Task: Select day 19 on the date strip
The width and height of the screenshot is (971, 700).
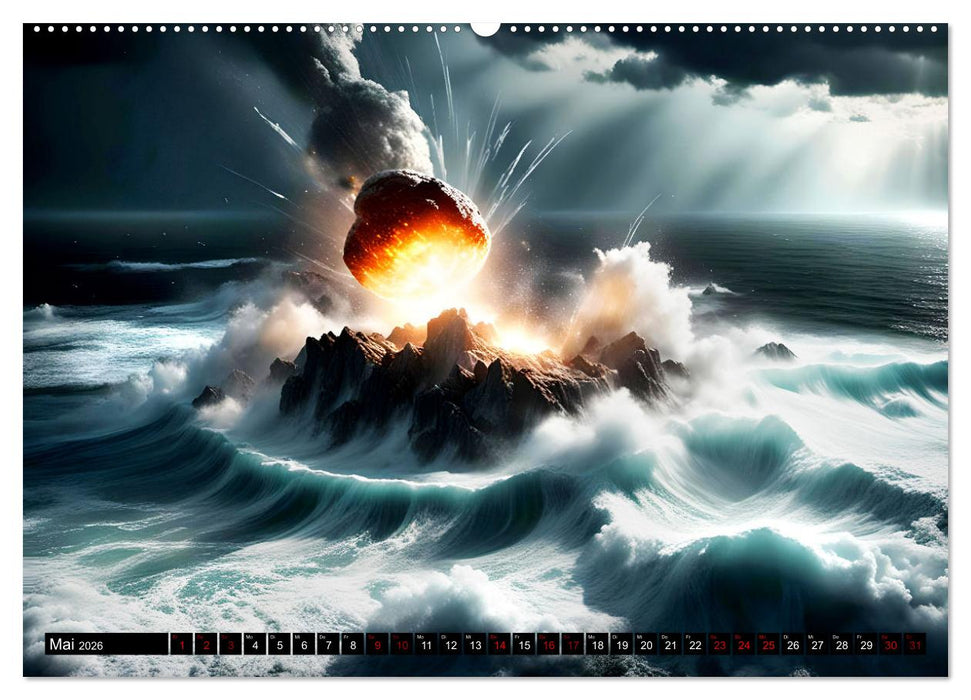Action: click(x=622, y=645)
